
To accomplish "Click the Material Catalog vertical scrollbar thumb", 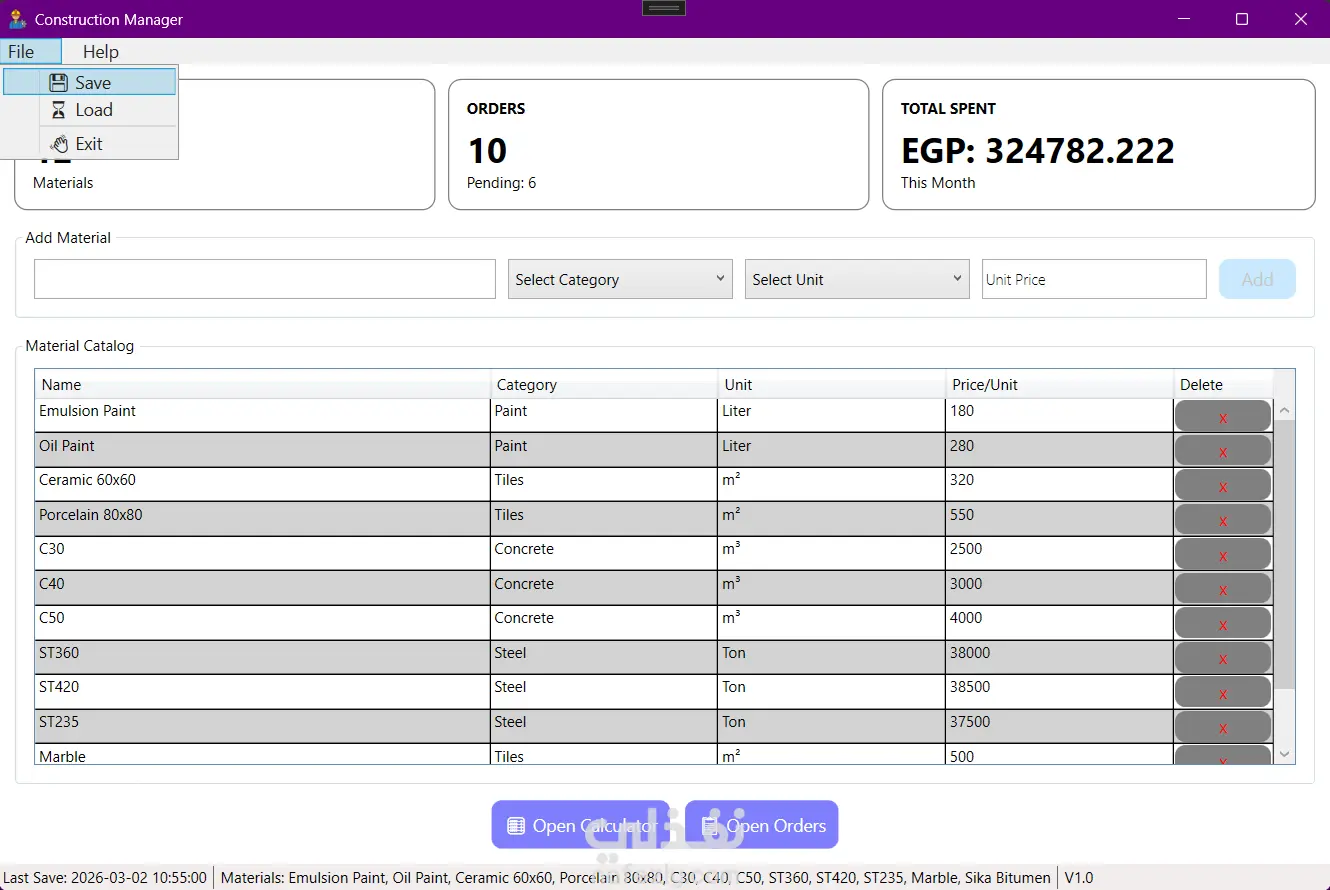I will pyautogui.click(x=1284, y=555).
